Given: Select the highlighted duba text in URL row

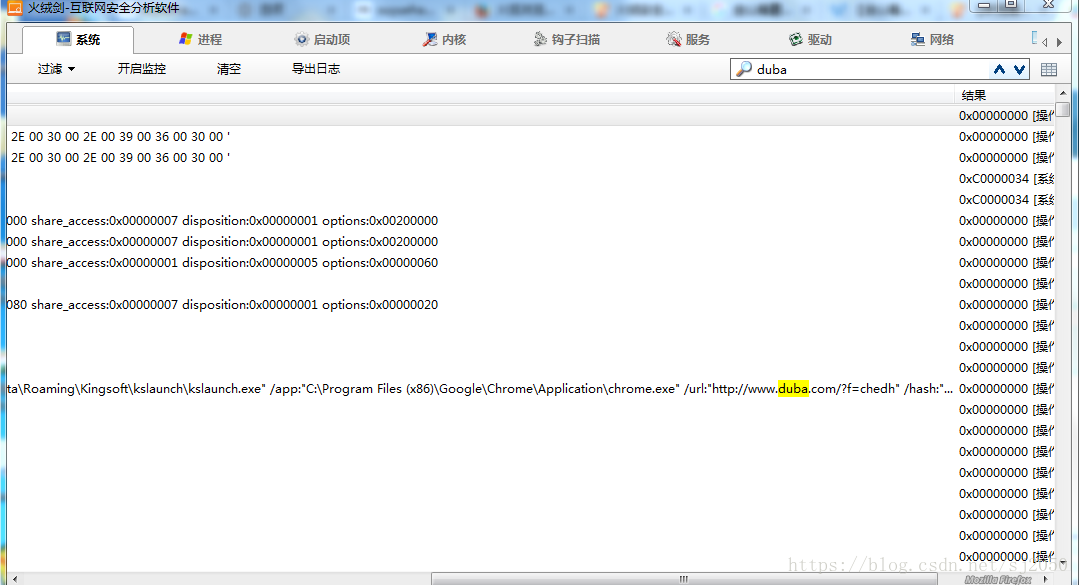Looking at the screenshot, I should tap(793, 389).
